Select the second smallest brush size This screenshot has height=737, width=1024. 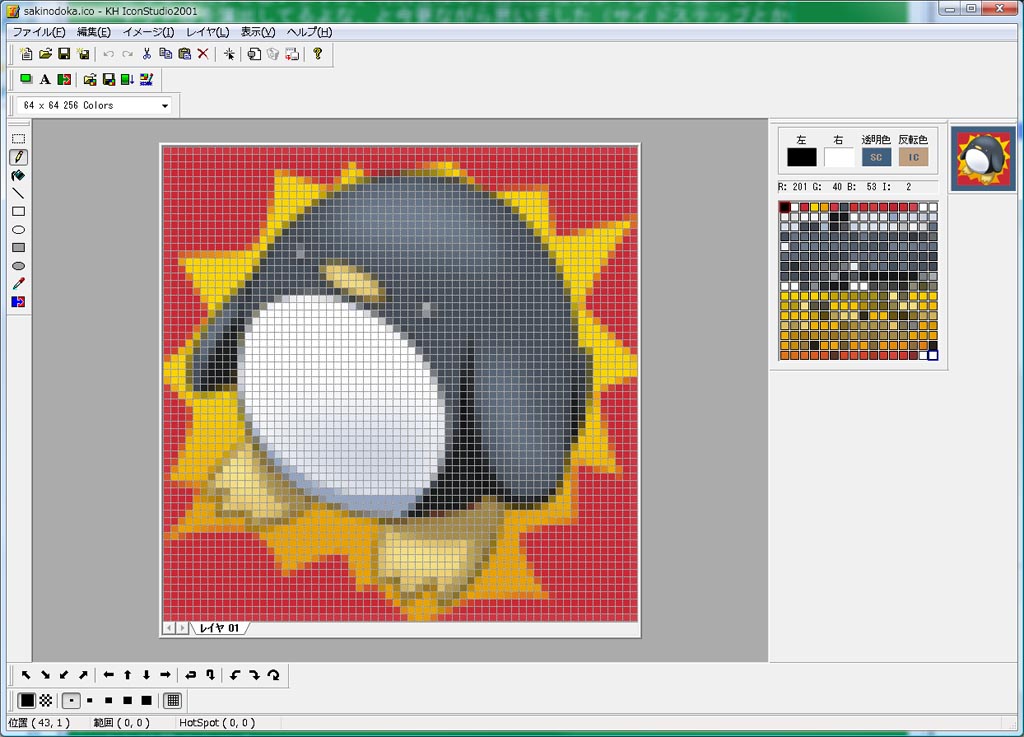click(x=90, y=700)
